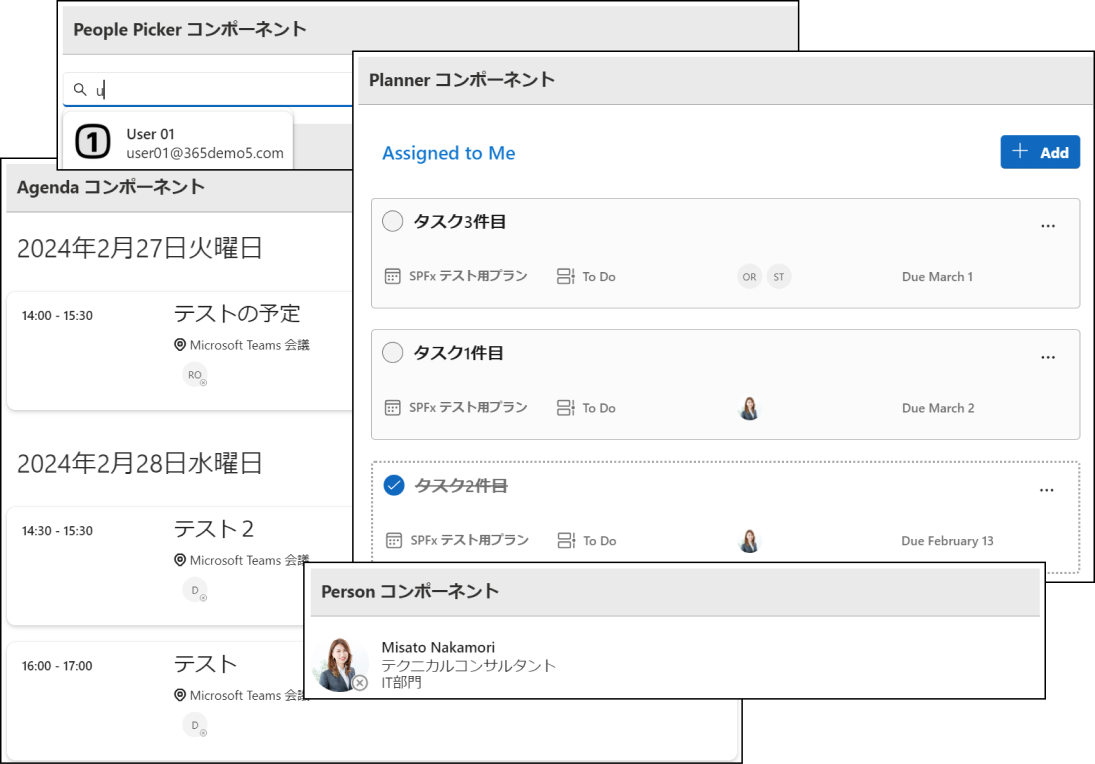Open more options for タスク3件目
1095x764 pixels.
coord(1048,226)
